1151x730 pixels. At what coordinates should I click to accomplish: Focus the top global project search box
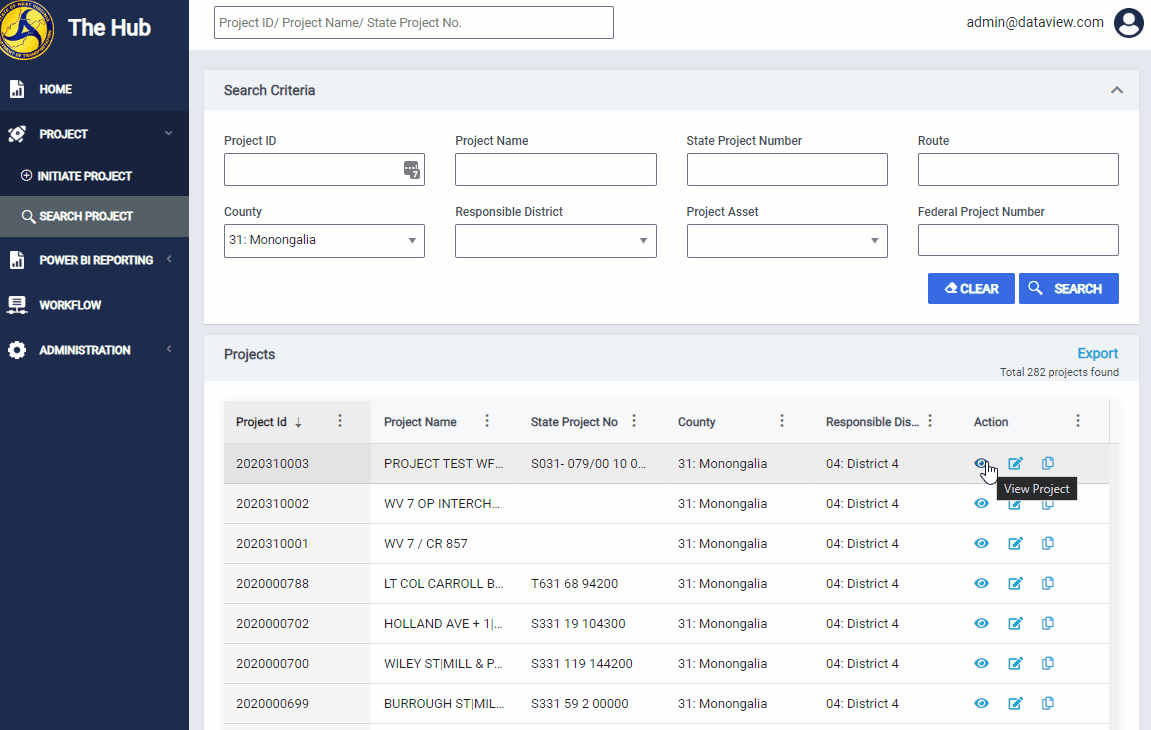[x=413, y=23]
